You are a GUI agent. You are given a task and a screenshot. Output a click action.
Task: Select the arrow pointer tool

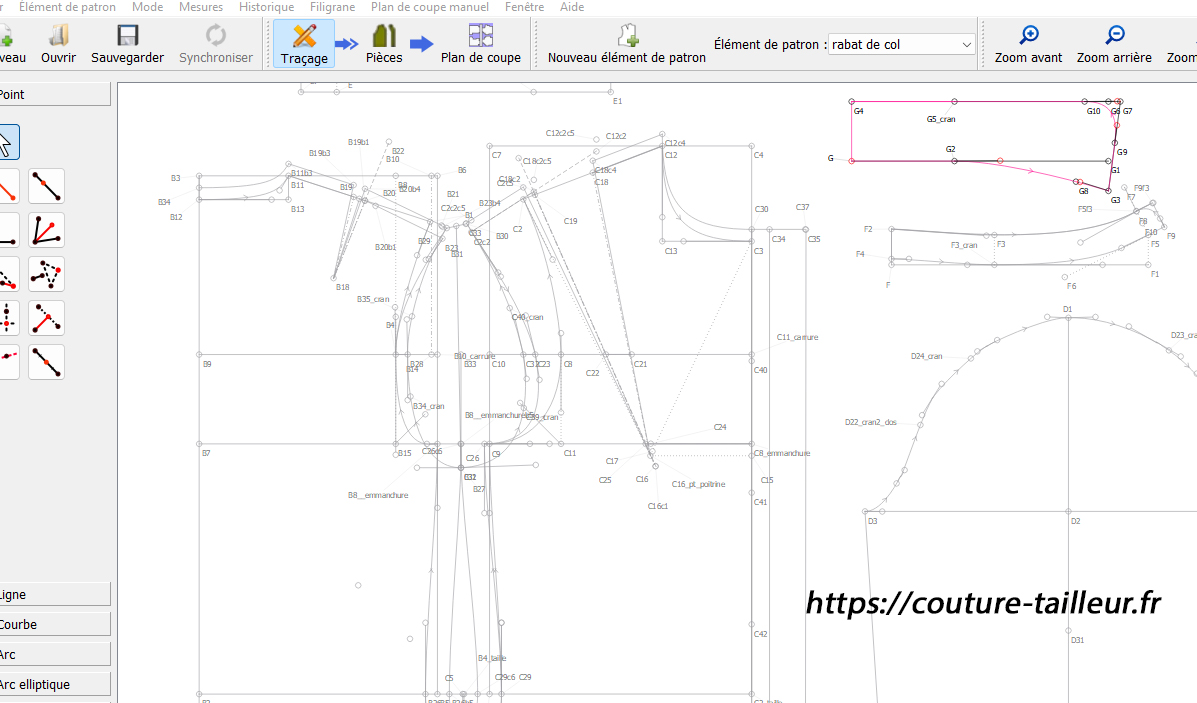5,143
